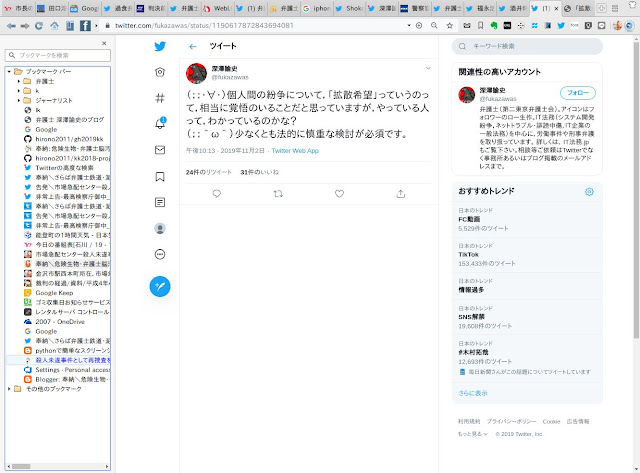Open the プライバシーポリシー footer link

(x=511, y=421)
